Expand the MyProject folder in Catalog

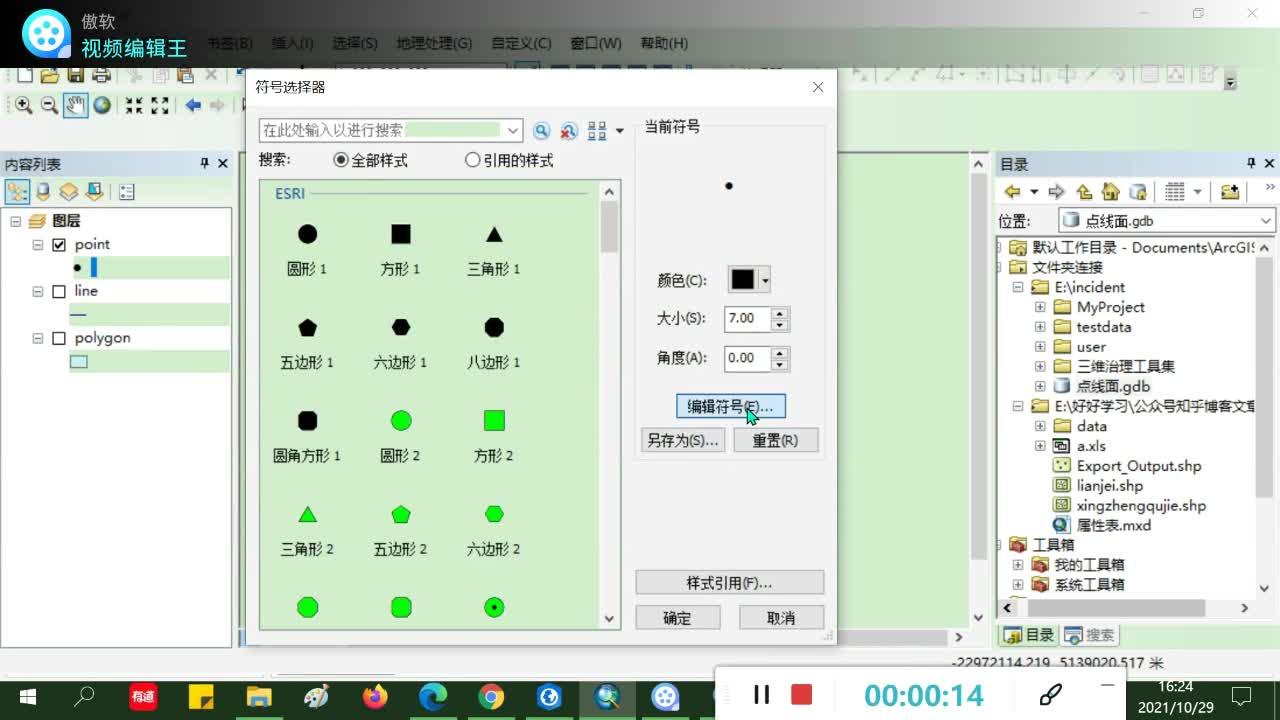coord(1040,307)
